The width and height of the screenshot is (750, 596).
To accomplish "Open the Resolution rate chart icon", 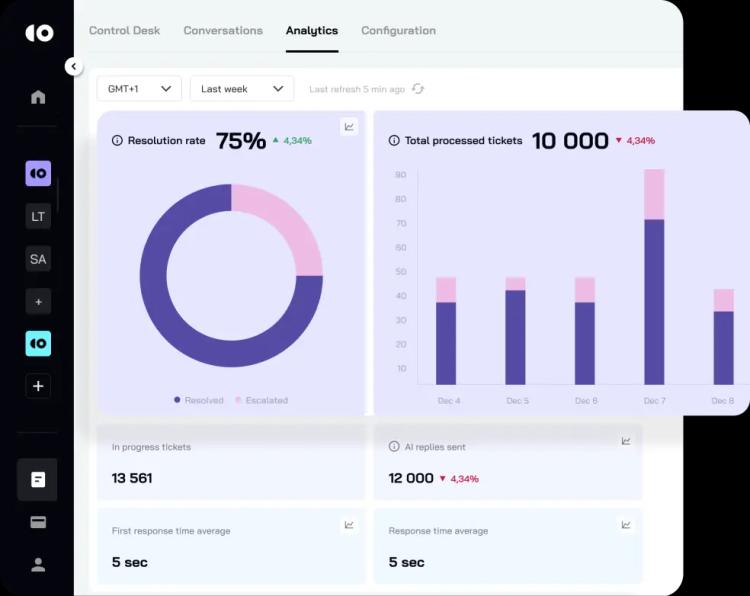I will tap(348, 126).
